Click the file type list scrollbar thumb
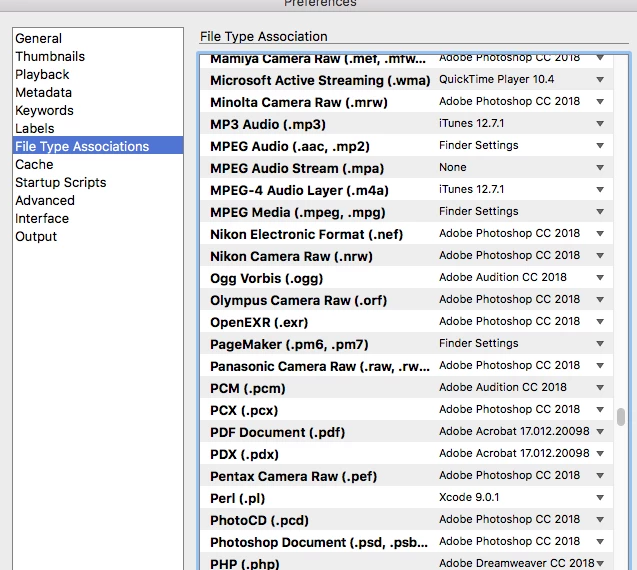The height and width of the screenshot is (570, 637). coord(620,417)
